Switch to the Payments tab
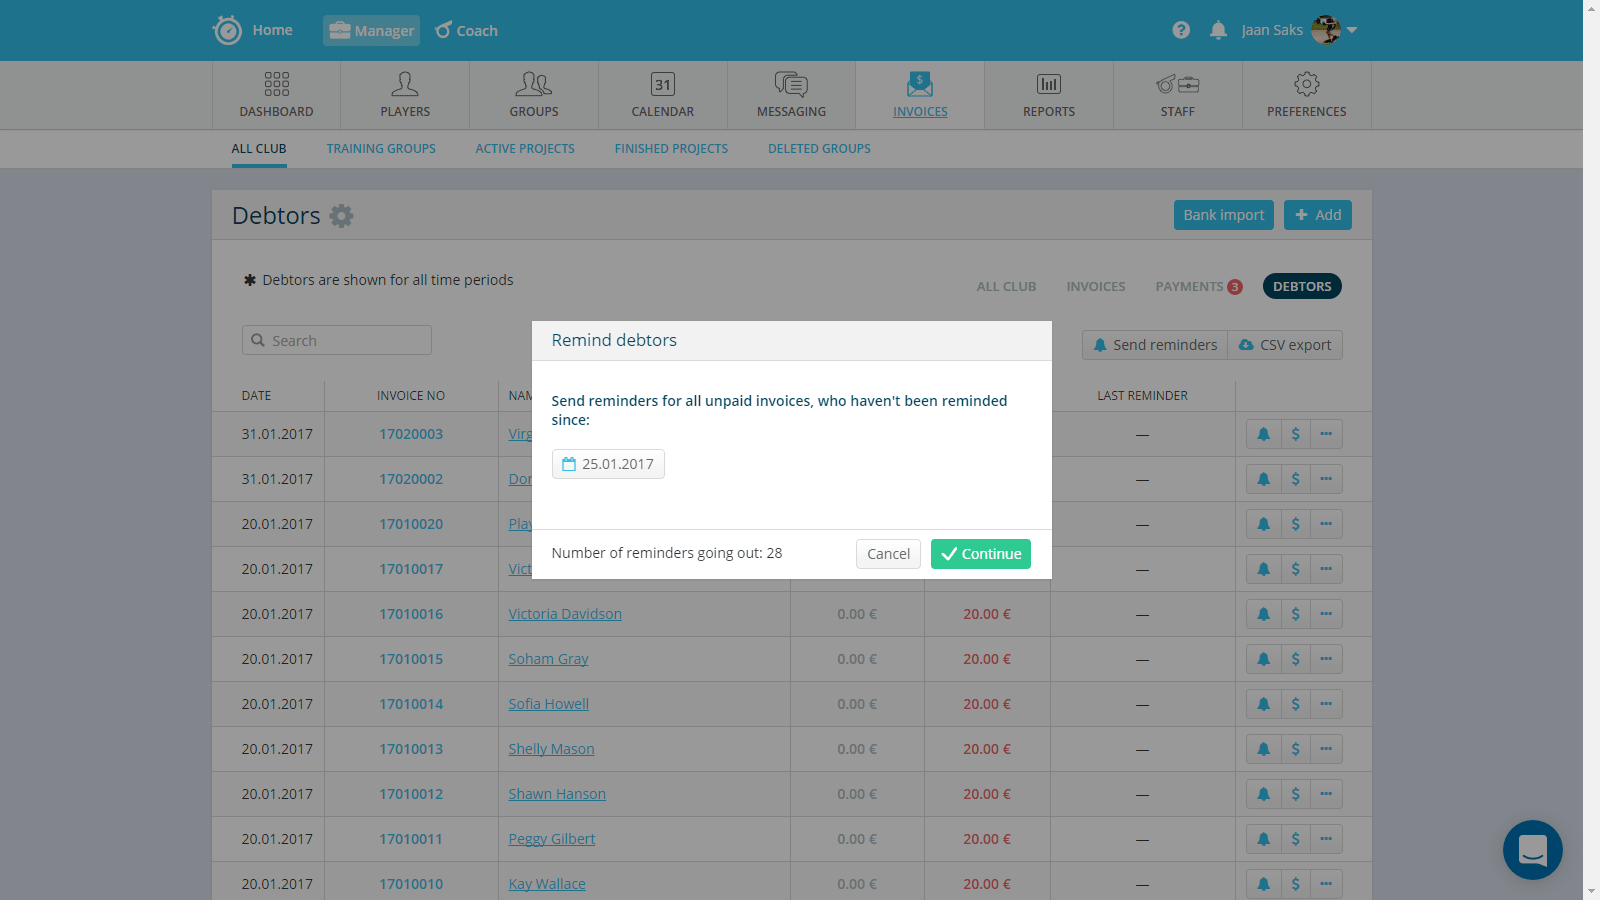The height and width of the screenshot is (900, 1600). tap(1189, 286)
